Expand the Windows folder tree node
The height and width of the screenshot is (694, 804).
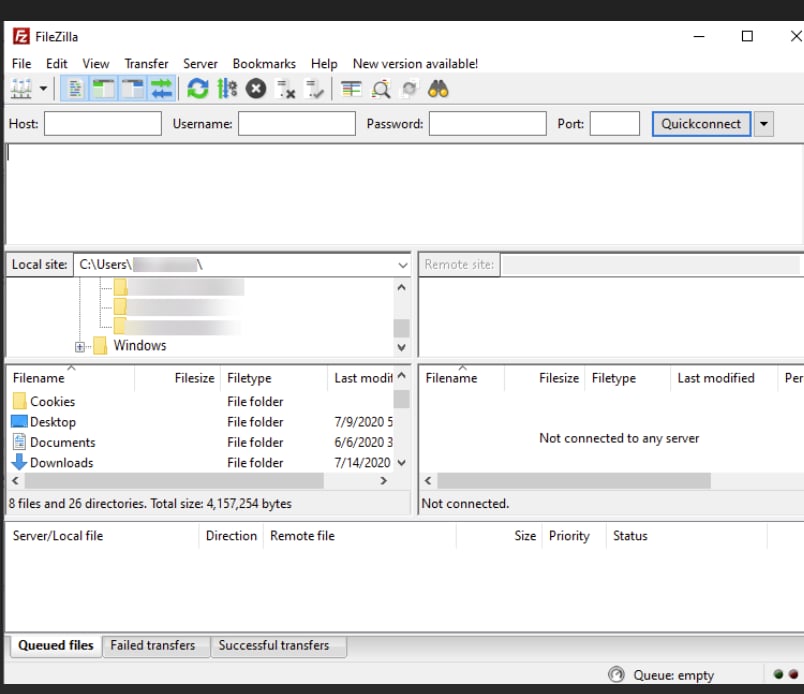[x=80, y=347]
